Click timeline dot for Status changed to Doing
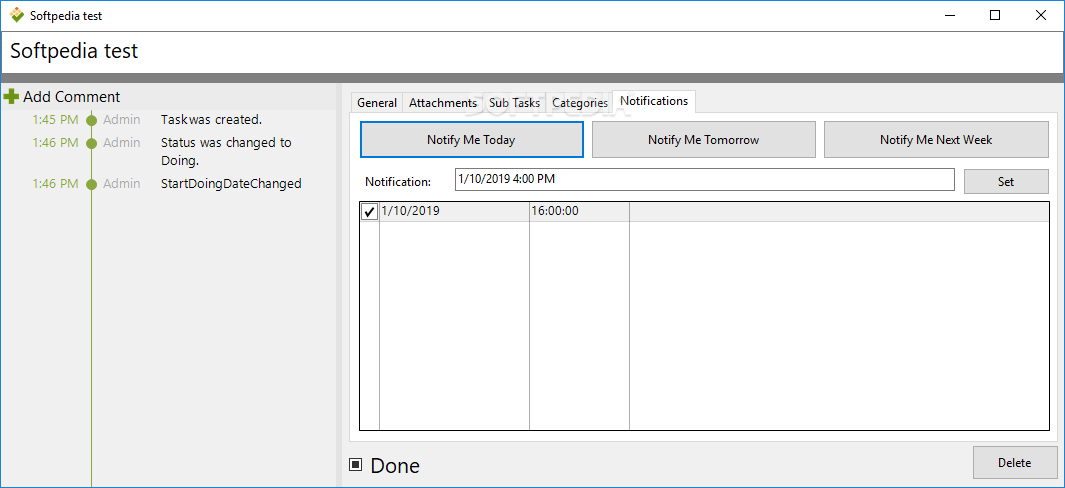The width and height of the screenshot is (1065, 488). coord(92,143)
